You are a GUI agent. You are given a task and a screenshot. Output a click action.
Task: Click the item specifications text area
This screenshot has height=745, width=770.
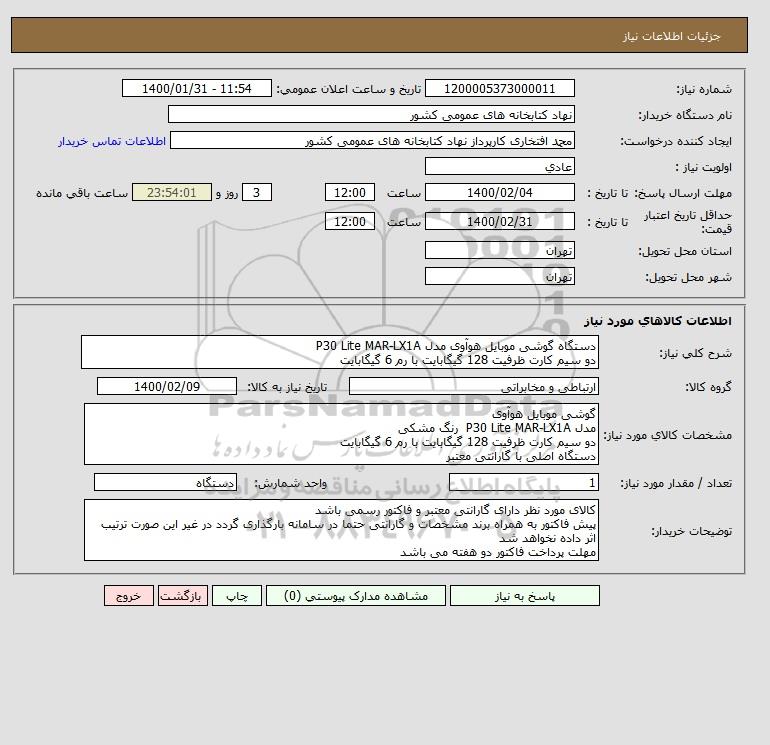coord(341,434)
